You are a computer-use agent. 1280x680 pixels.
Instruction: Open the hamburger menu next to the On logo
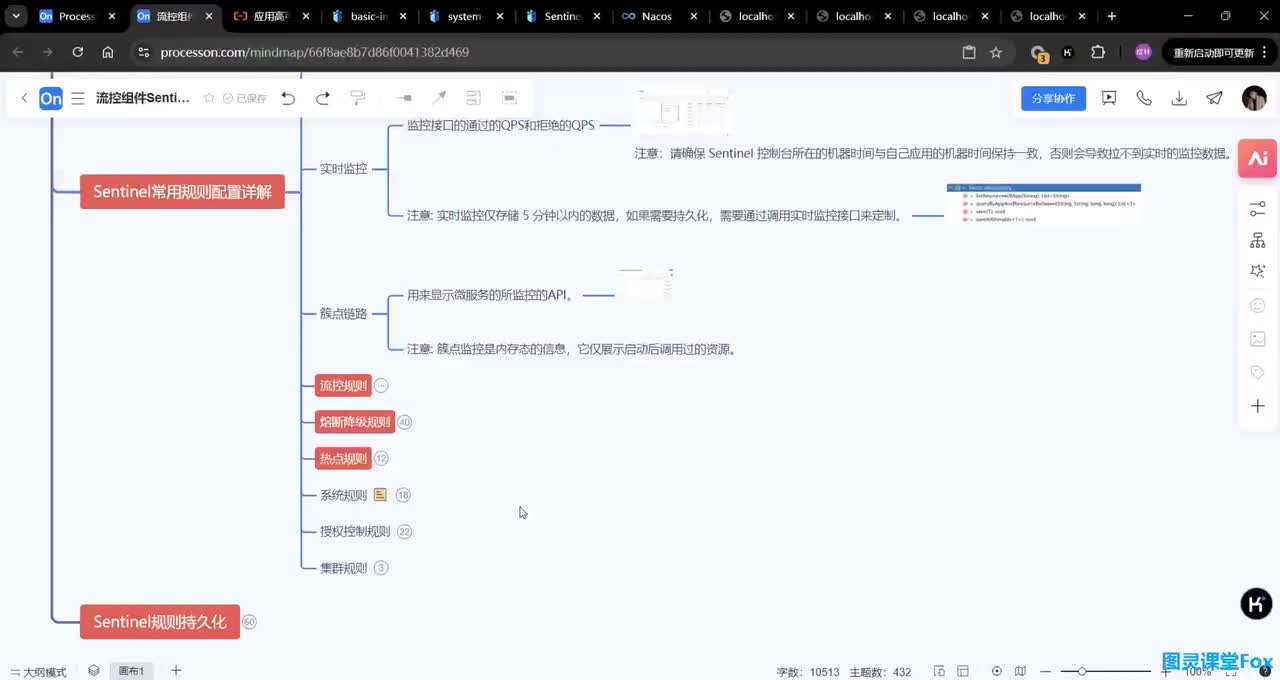click(x=78, y=98)
